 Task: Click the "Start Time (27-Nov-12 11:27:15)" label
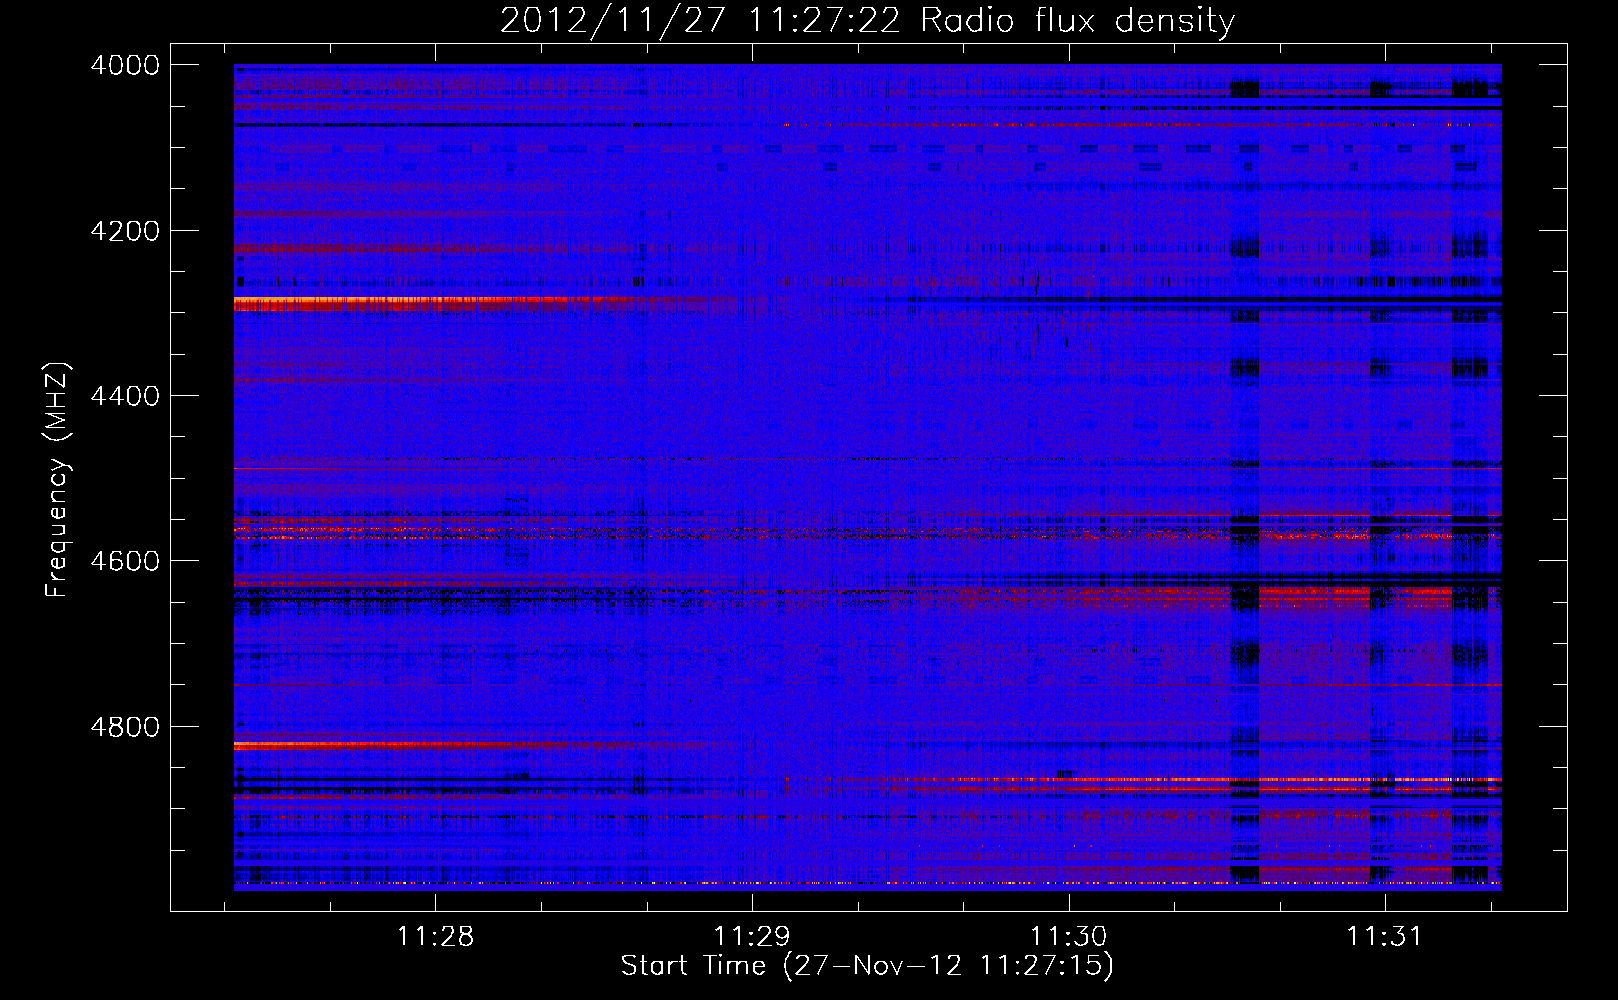click(867, 966)
